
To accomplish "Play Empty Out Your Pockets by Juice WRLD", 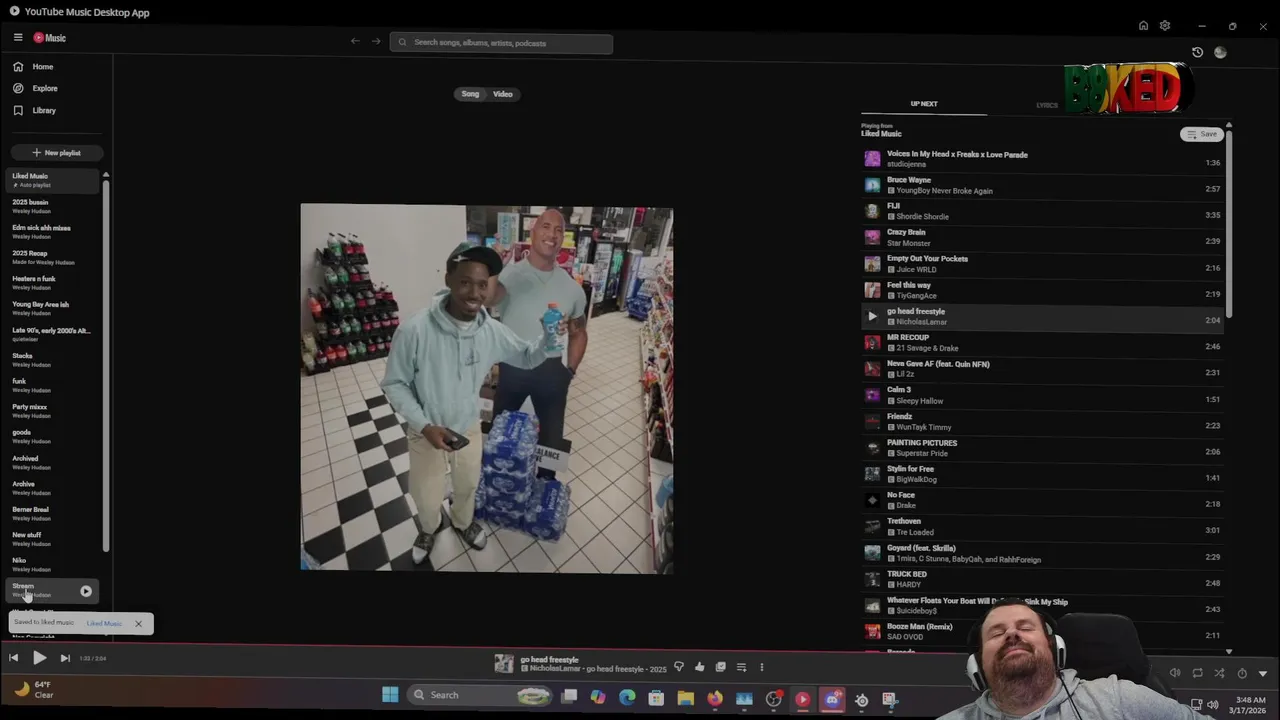I will (1043, 264).
